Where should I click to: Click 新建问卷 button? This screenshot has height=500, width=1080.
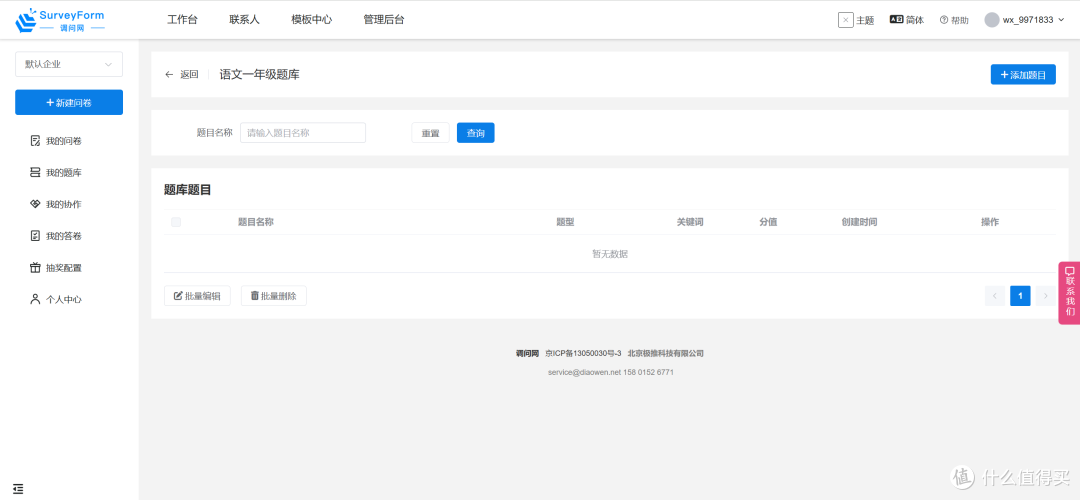[69, 103]
